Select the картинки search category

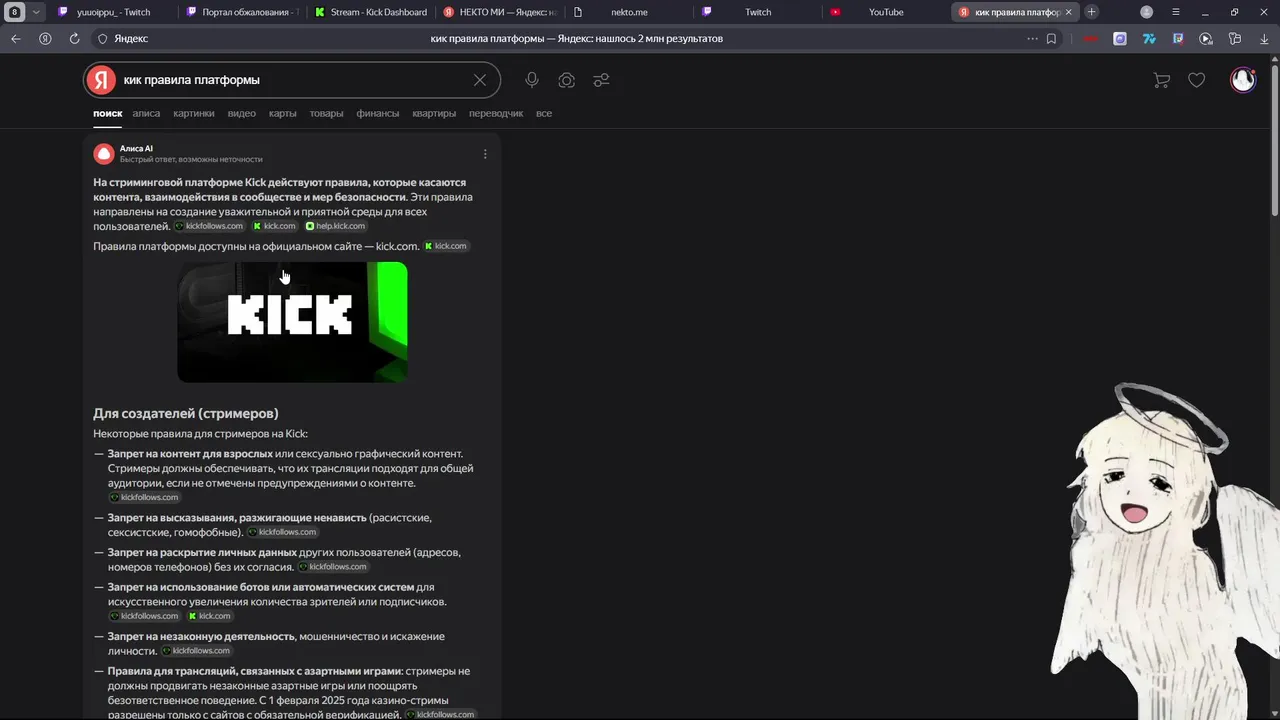[x=194, y=114]
